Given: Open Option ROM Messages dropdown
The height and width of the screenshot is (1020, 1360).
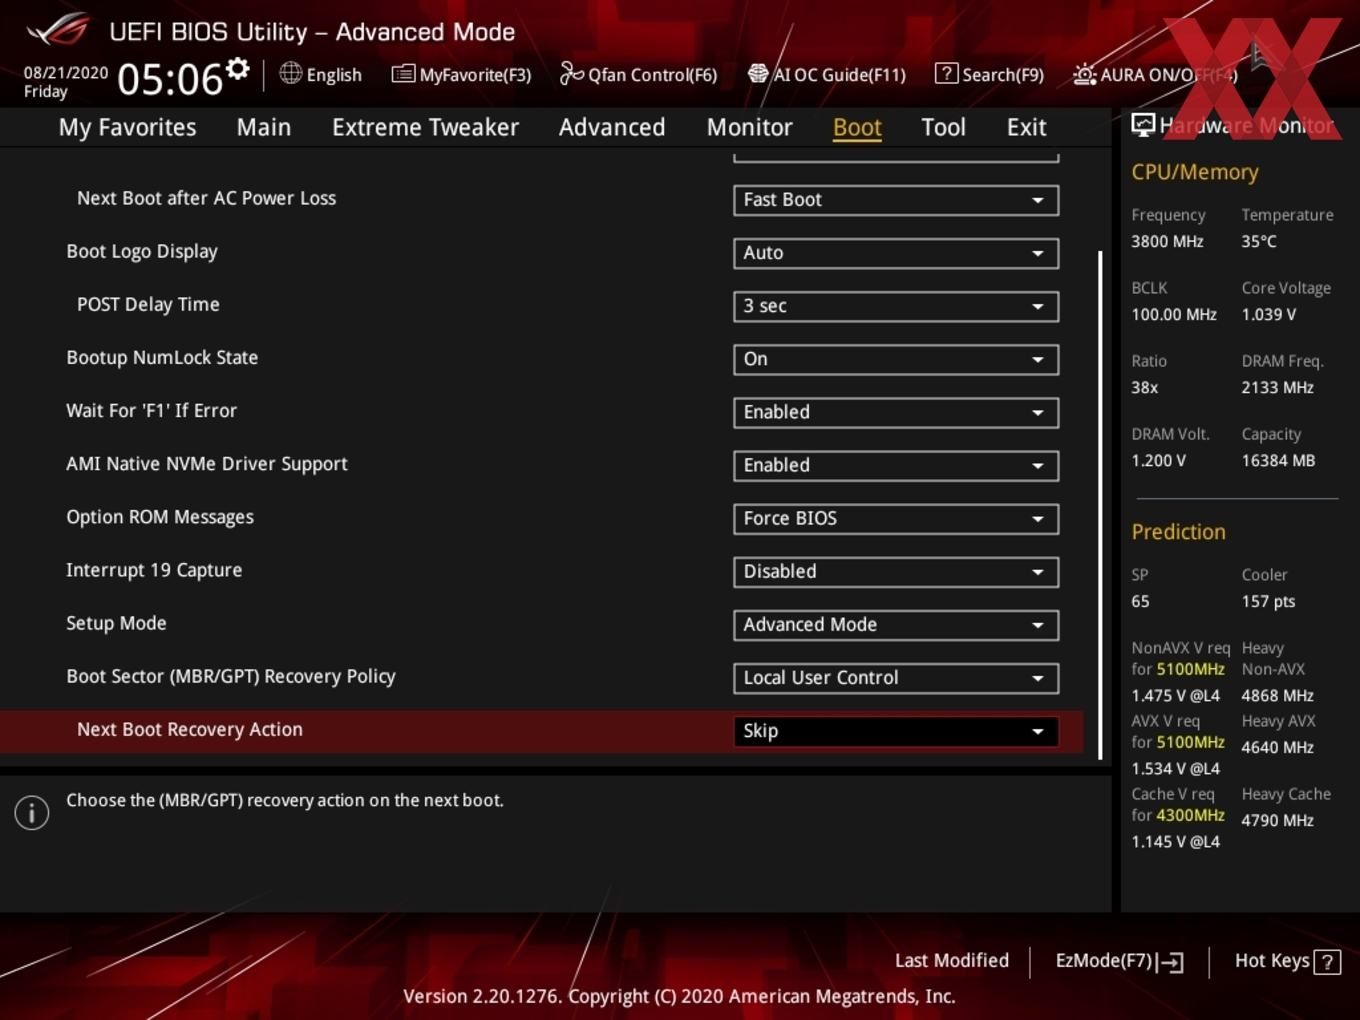Looking at the screenshot, I should [x=896, y=518].
